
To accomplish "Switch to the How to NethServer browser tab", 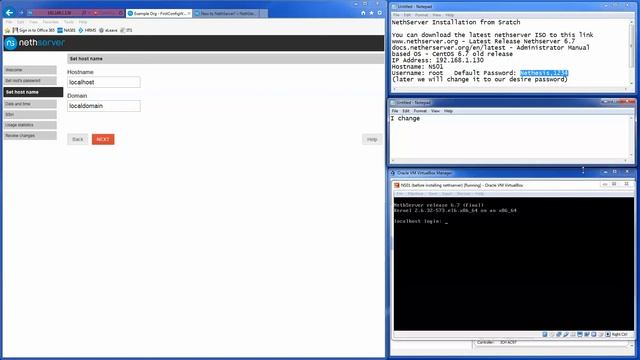I will coord(226,13).
